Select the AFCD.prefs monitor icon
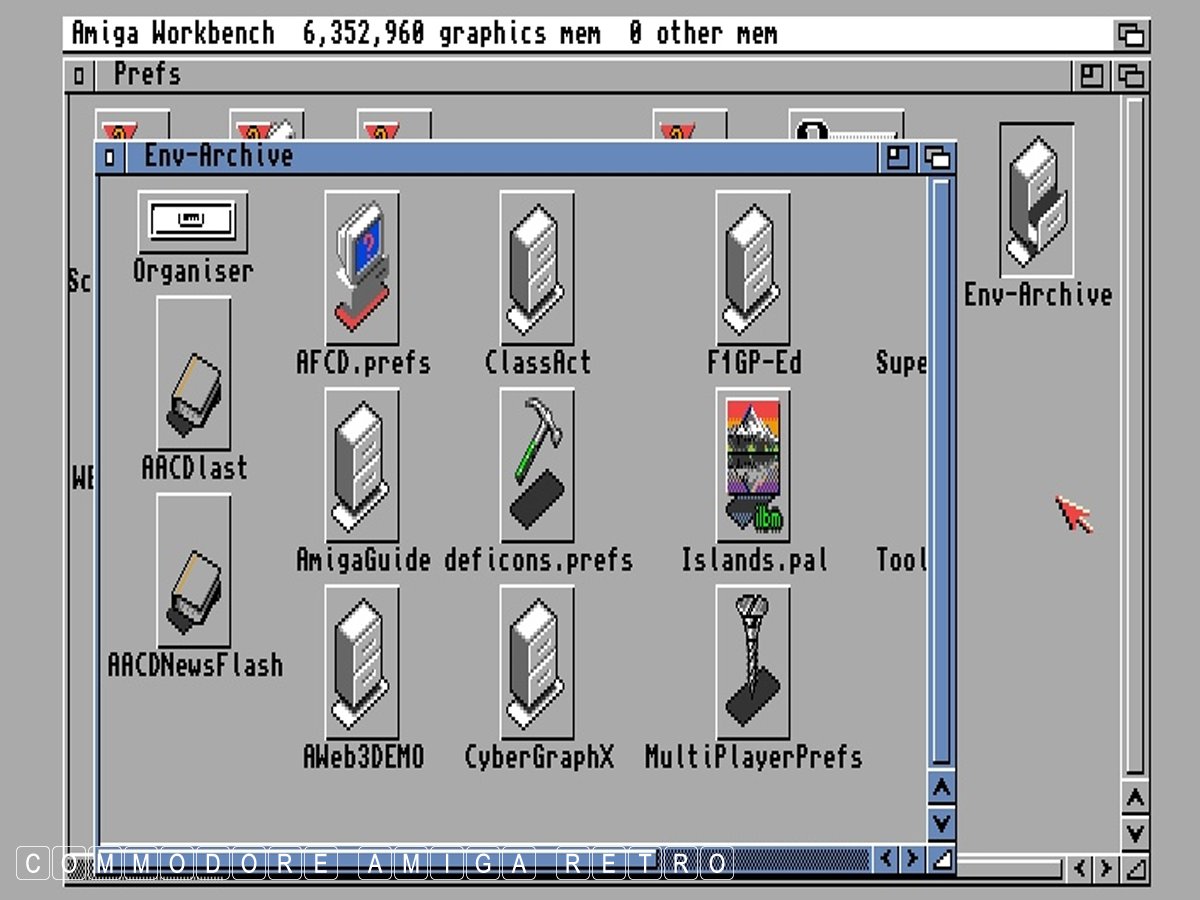 click(x=361, y=267)
